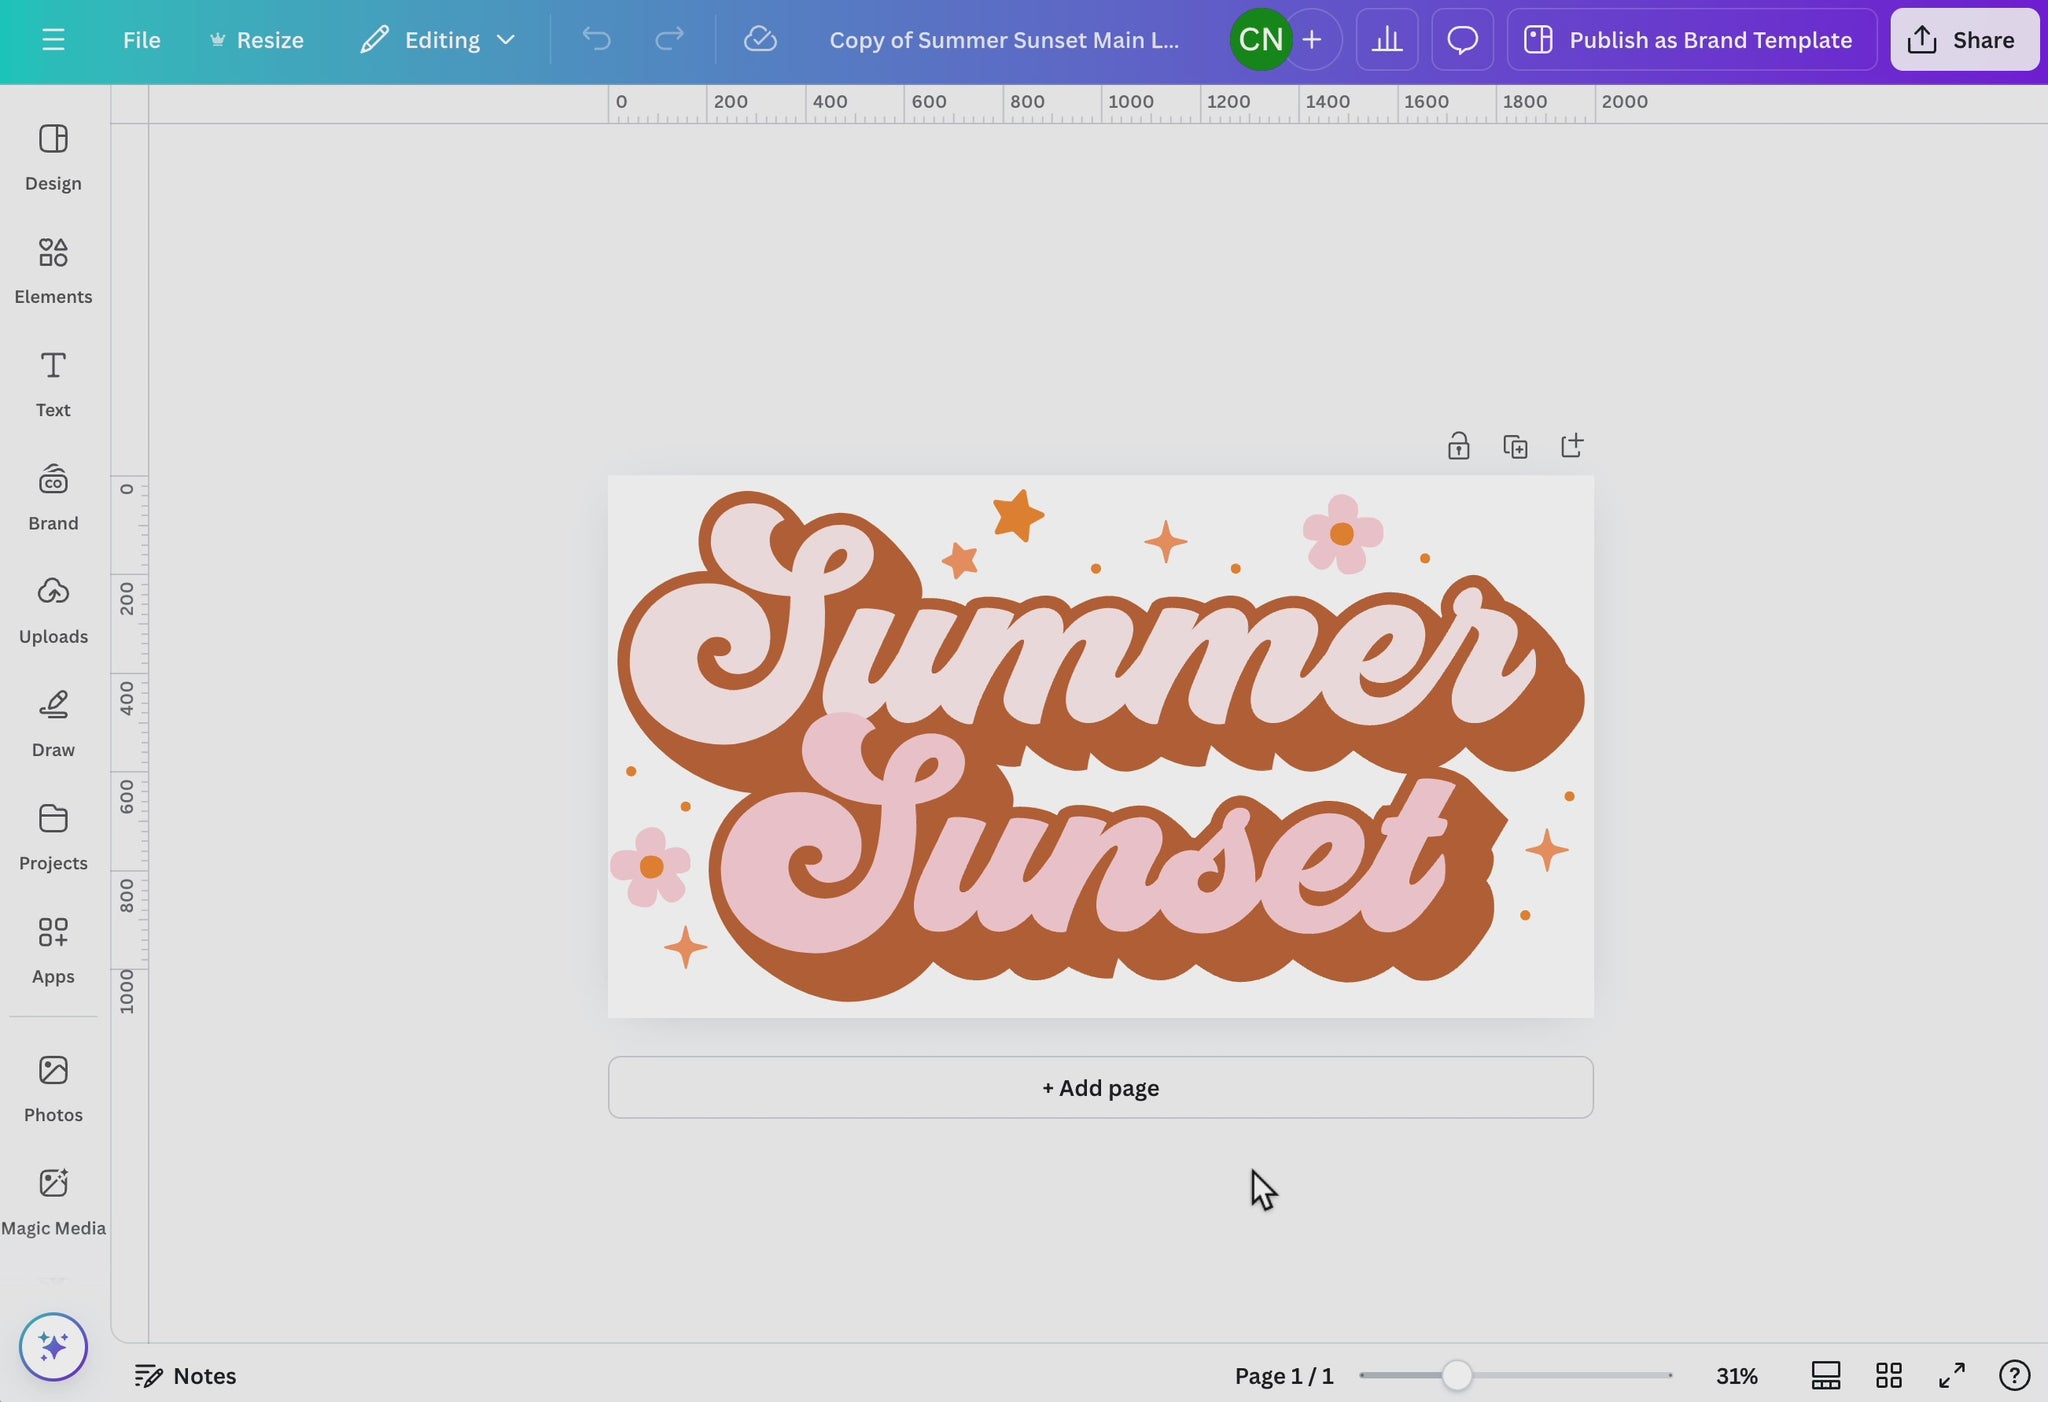The height and width of the screenshot is (1402, 2048).
Task: Open the Uploads panel
Action: (53, 609)
